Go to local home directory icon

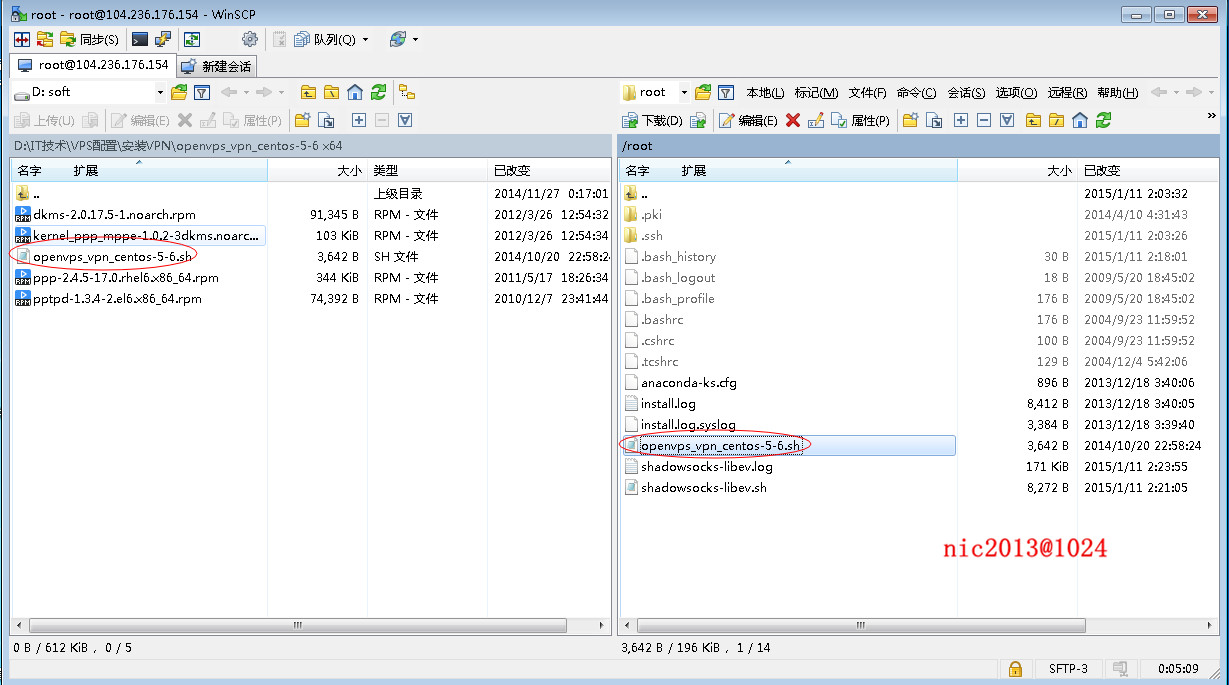pos(355,92)
